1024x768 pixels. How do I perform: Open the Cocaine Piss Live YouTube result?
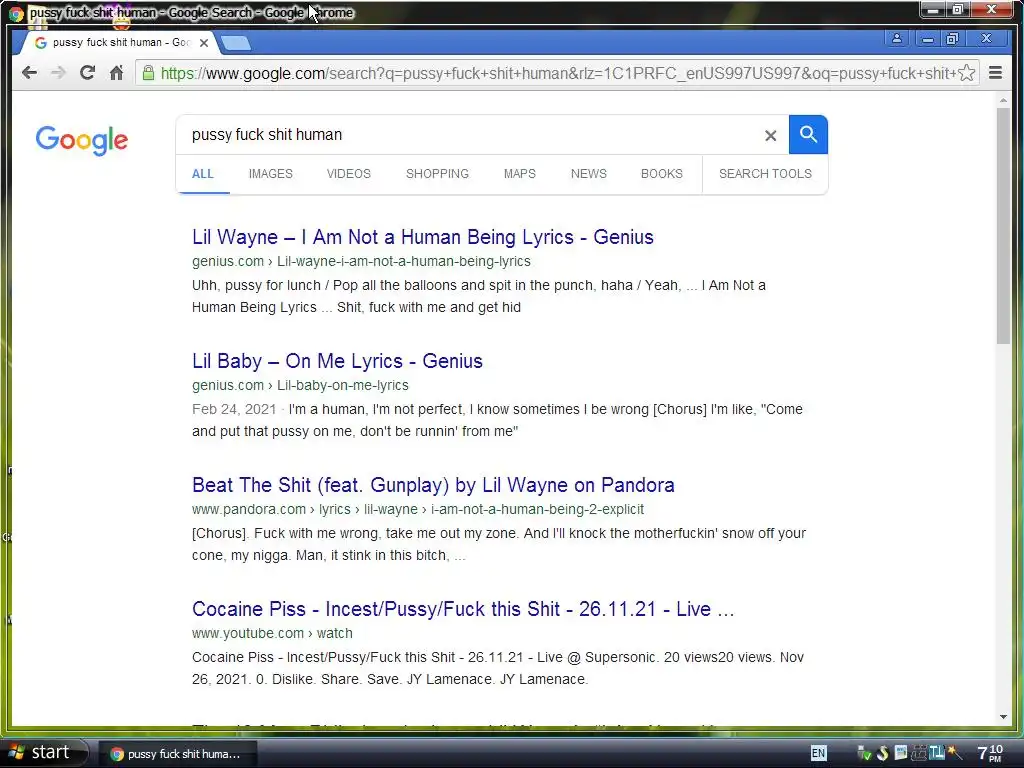pyautogui.click(x=463, y=609)
